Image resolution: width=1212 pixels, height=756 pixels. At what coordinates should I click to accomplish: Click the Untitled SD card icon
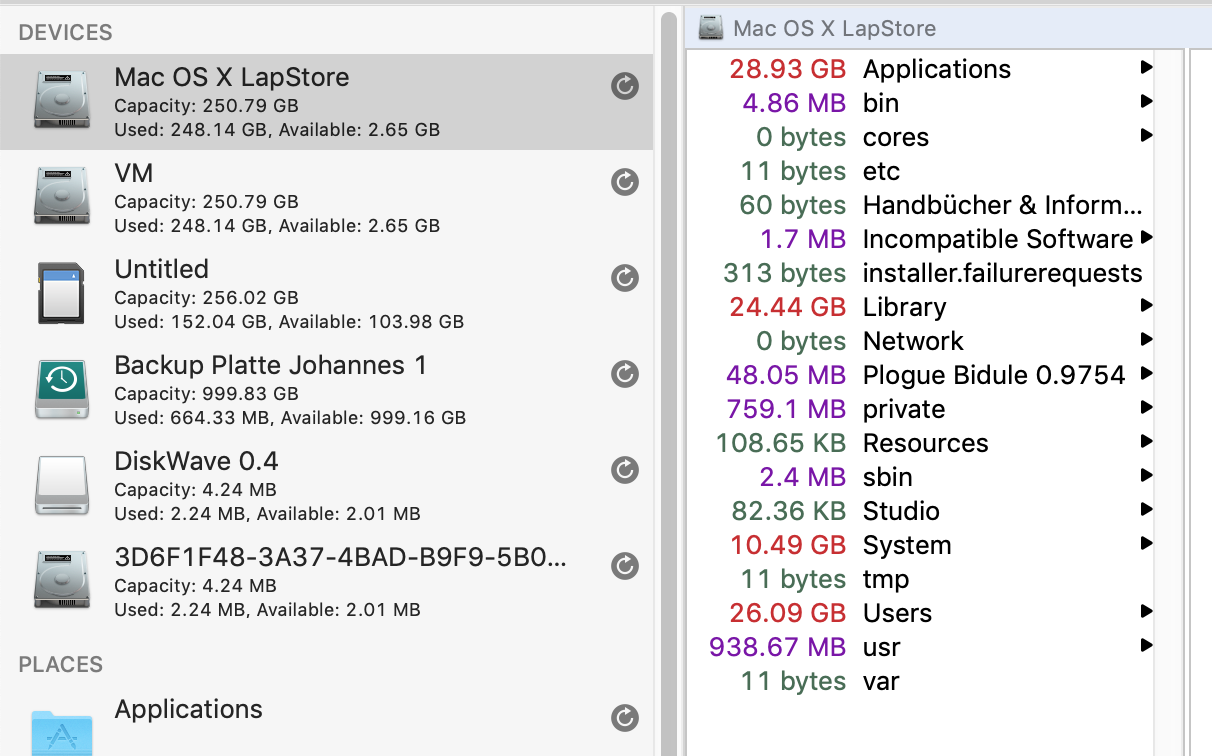[61, 293]
